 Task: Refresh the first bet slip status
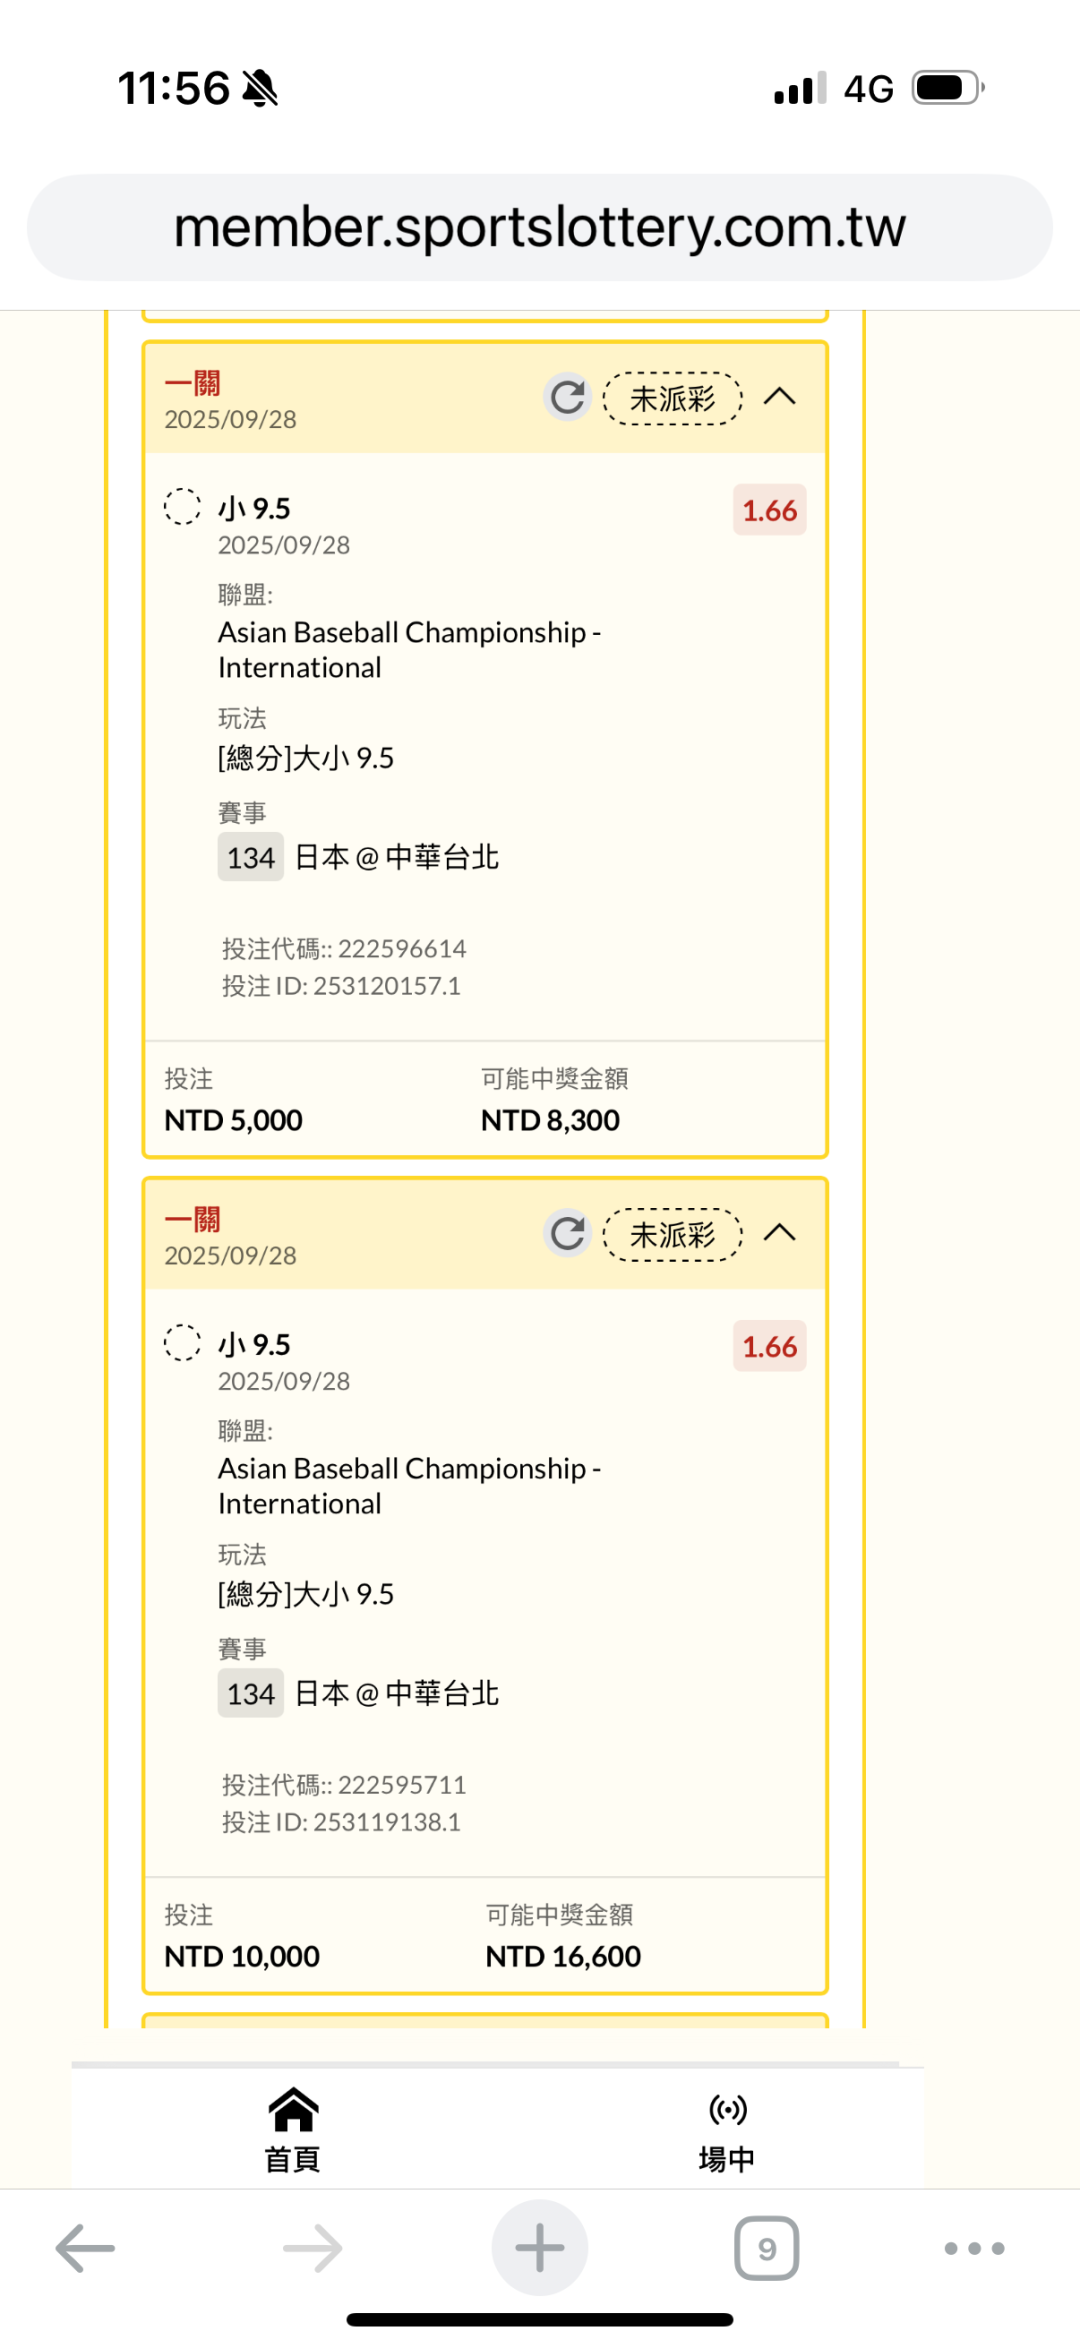tap(567, 398)
